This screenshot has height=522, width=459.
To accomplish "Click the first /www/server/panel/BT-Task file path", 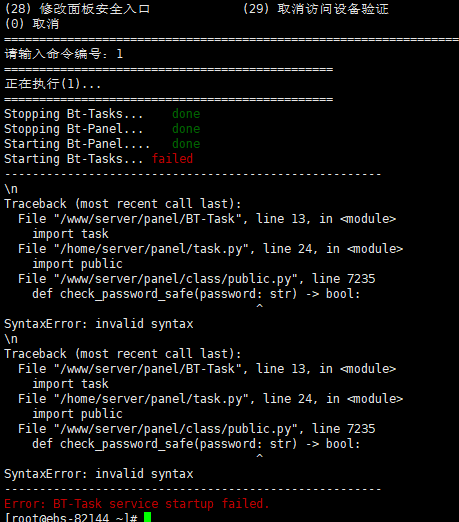I will [x=148, y=219].
